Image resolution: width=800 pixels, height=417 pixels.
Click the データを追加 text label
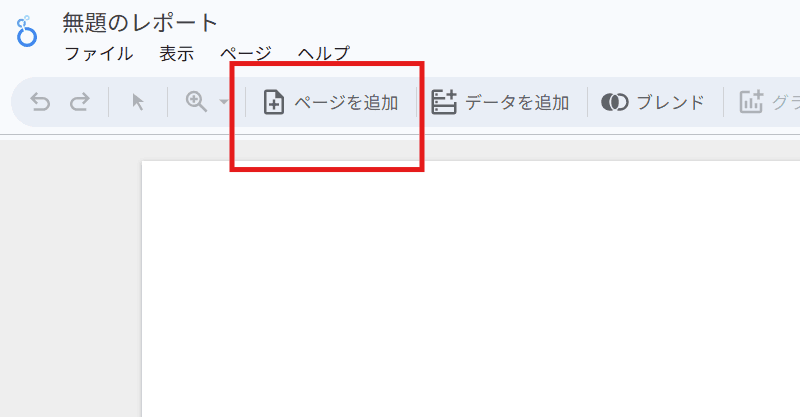tap(517, 103)
